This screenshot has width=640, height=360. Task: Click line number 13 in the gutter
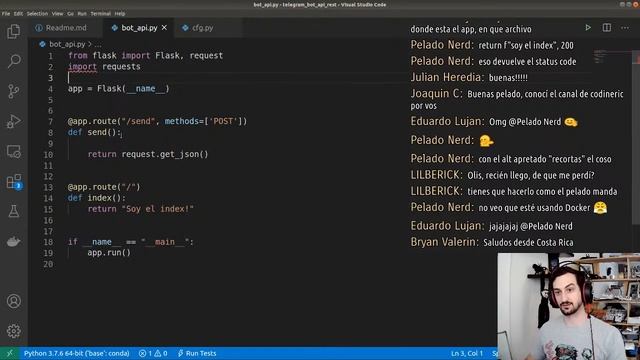tap(48, 187)
